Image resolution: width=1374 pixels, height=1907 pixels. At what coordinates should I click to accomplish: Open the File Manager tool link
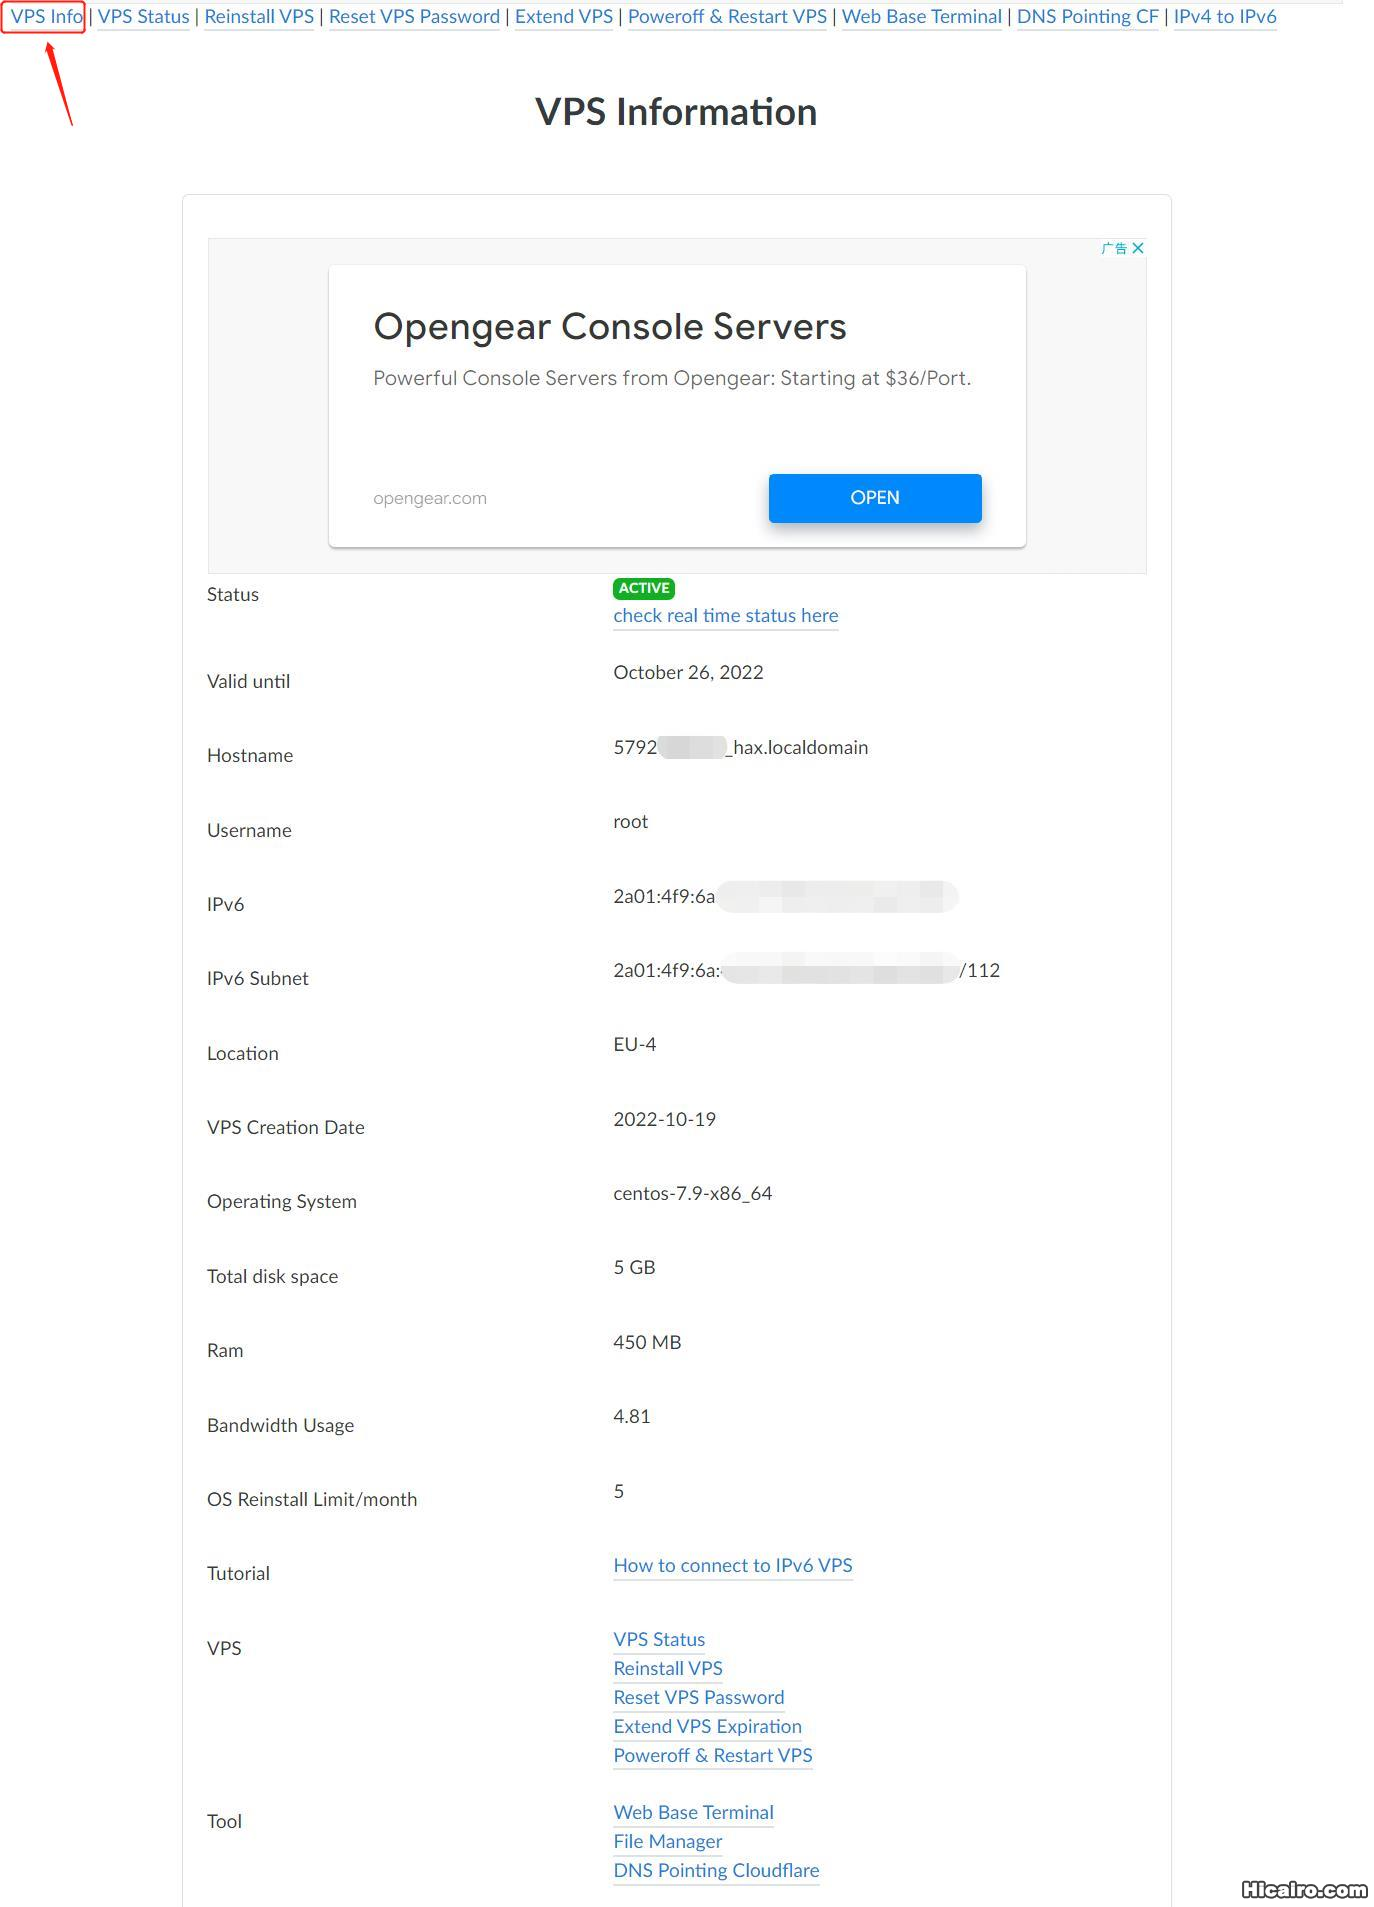click(x=667, y=1842)
